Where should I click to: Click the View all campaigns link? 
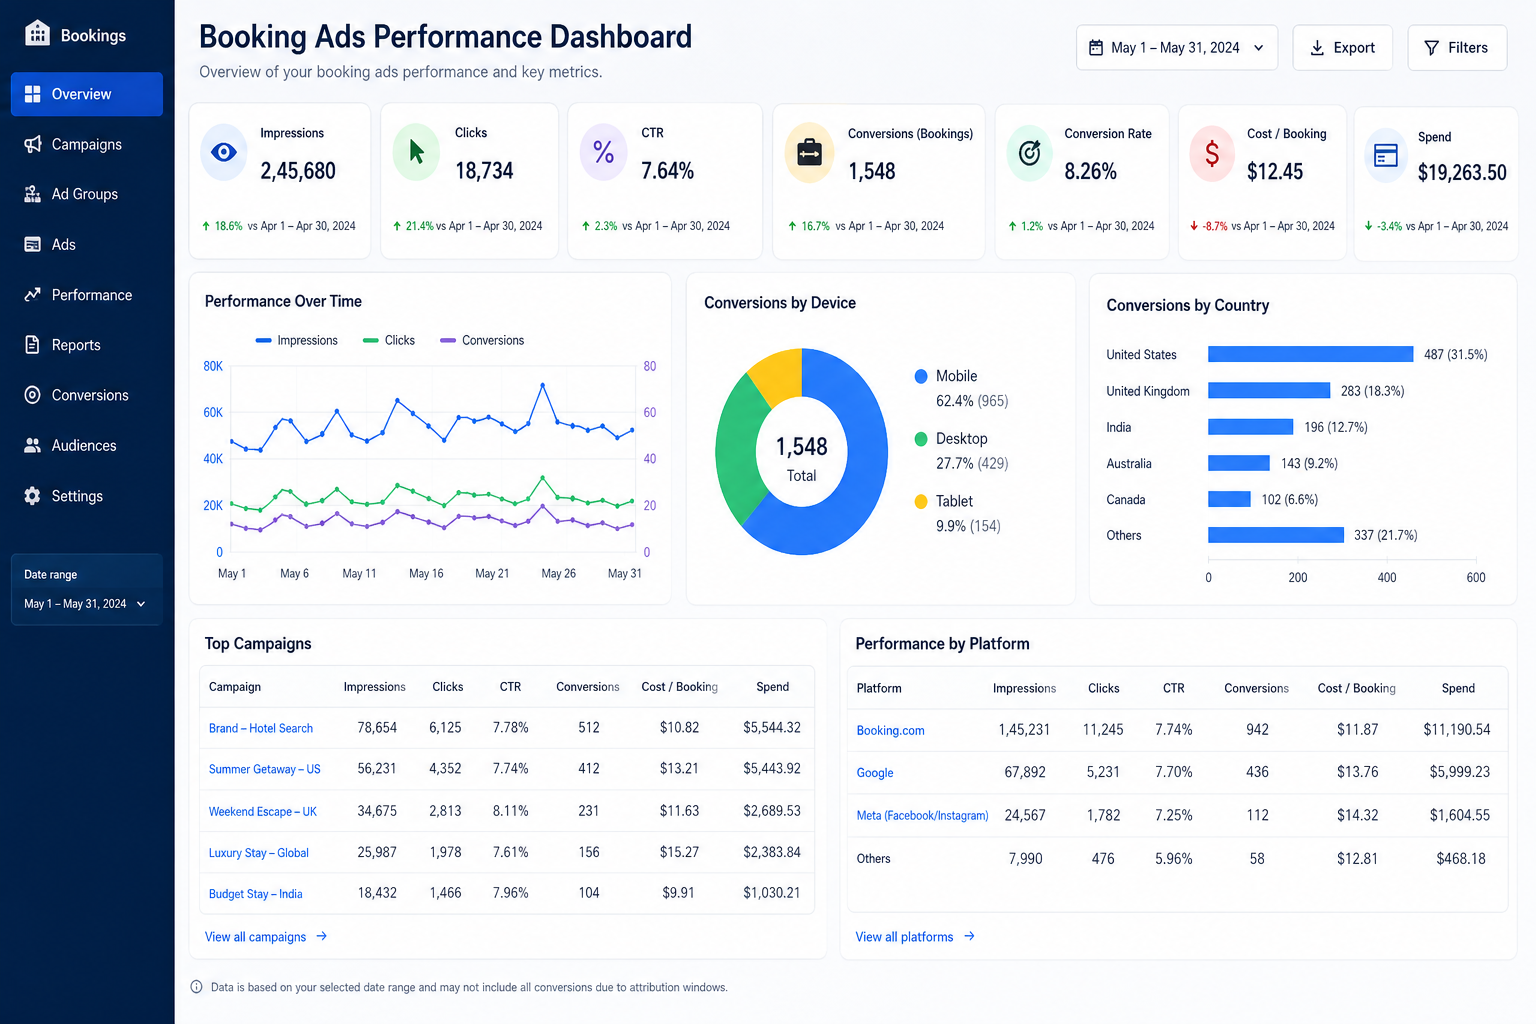pyautogui.click(x=255, y=937)
